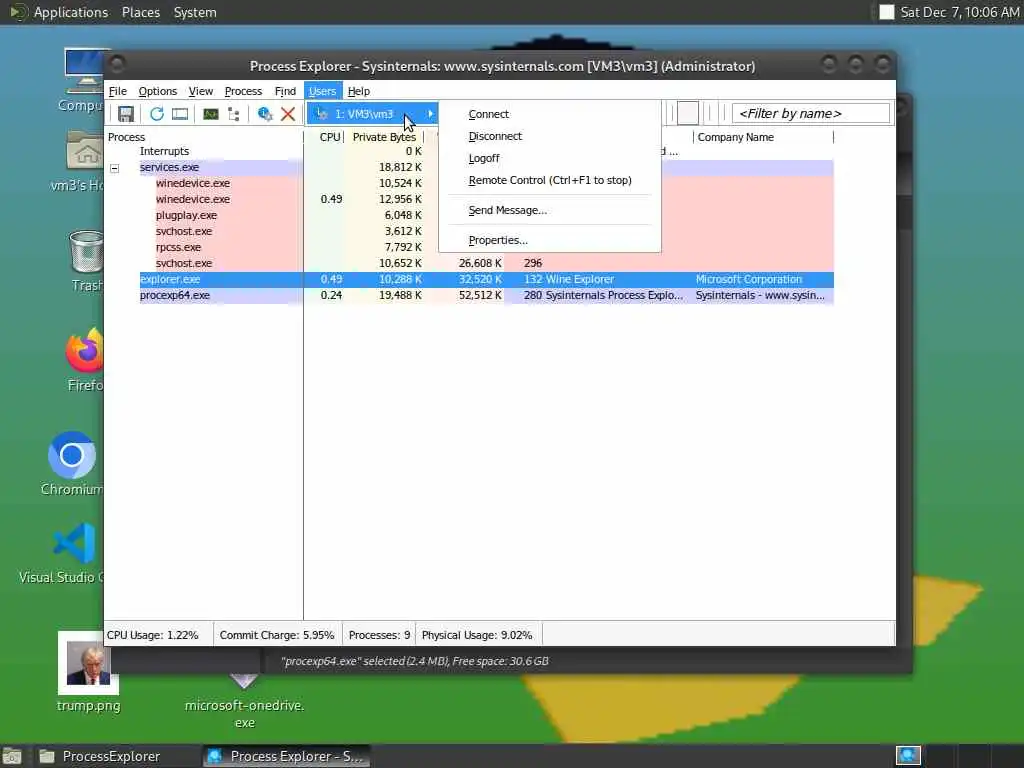The image size is (1024, 768).
Task: Select the services.exe process row
Action: pyautogui.click(x=470, y=167)
